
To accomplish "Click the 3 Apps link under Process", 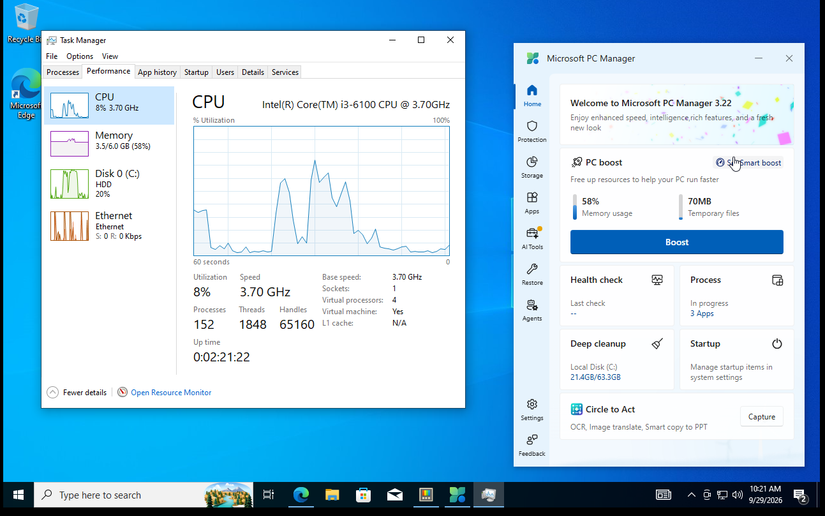I will (702, 313).
